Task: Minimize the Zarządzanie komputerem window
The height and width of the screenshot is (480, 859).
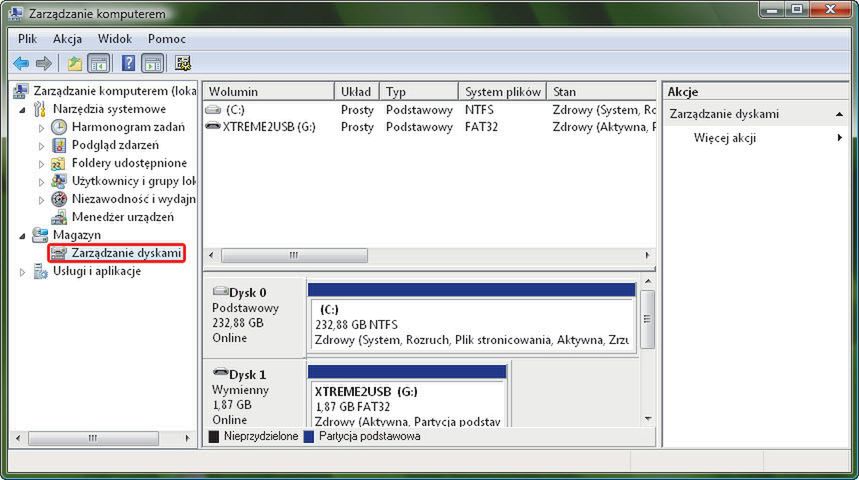Action: 772,9
